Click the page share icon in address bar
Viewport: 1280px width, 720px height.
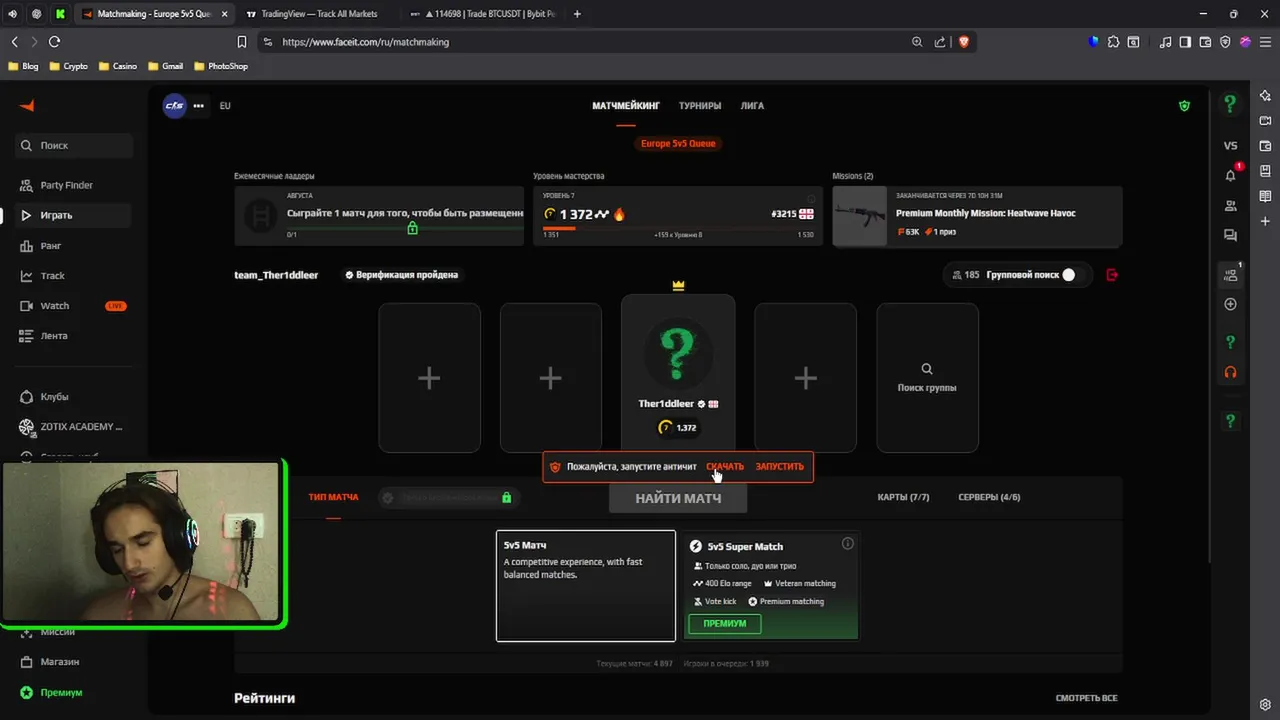(x=940, y=42)
